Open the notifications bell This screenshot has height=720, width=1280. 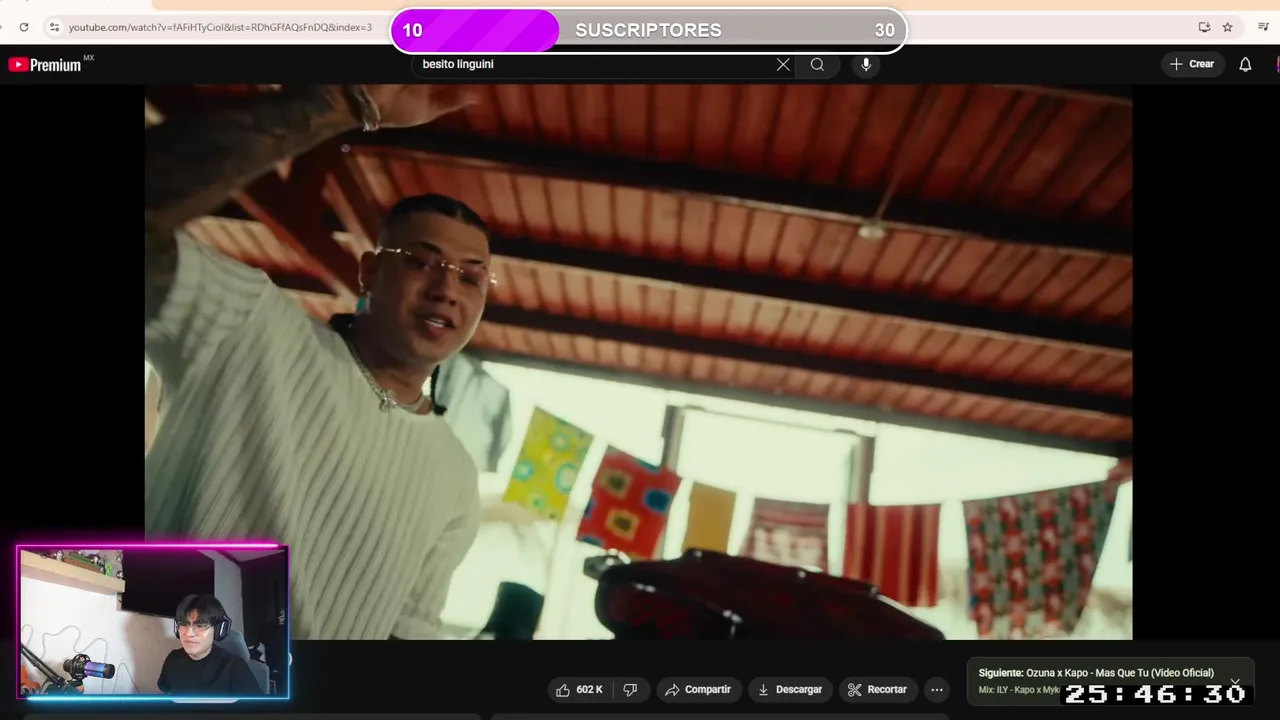(1245, 64)
